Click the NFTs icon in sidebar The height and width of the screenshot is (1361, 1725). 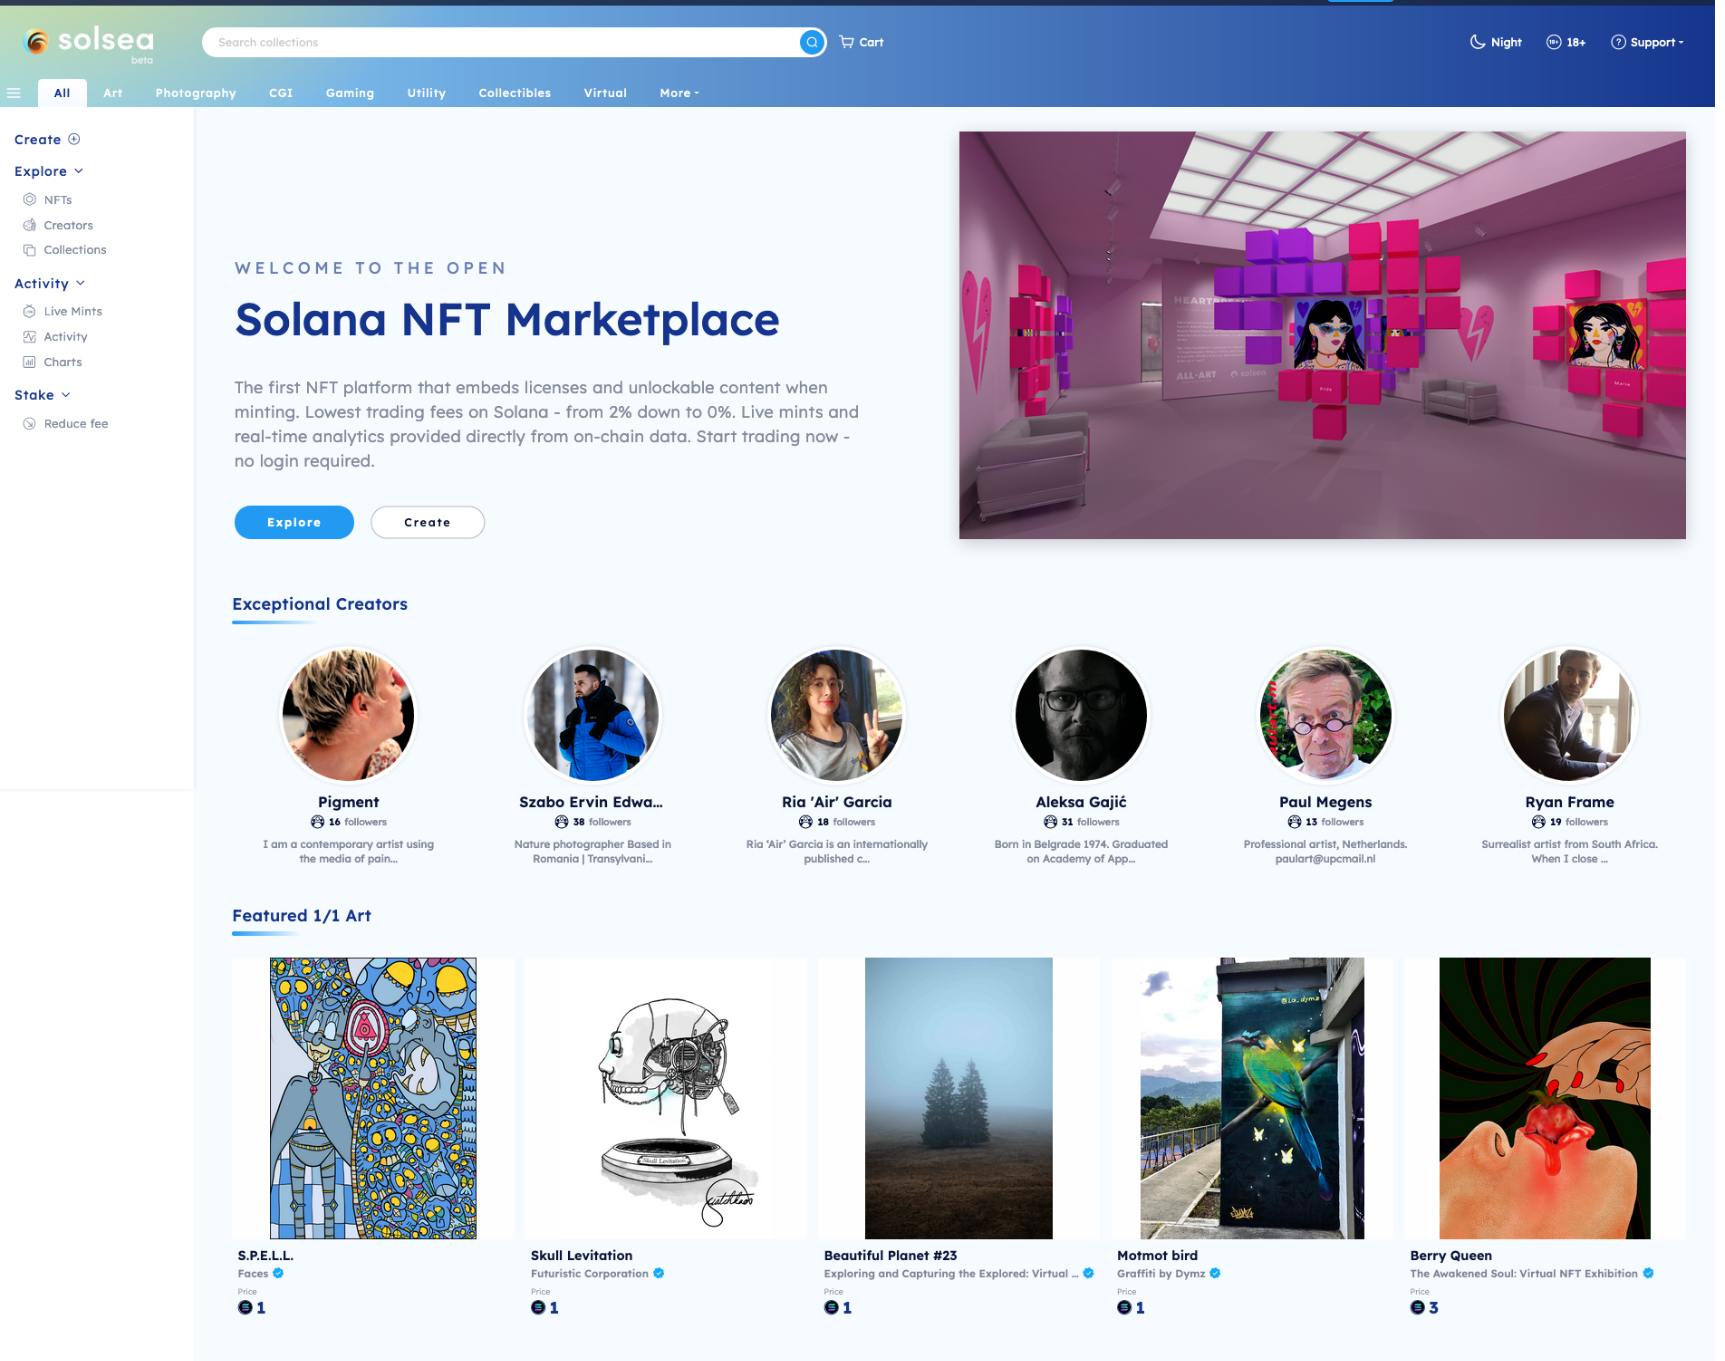(x=30, y=200)
